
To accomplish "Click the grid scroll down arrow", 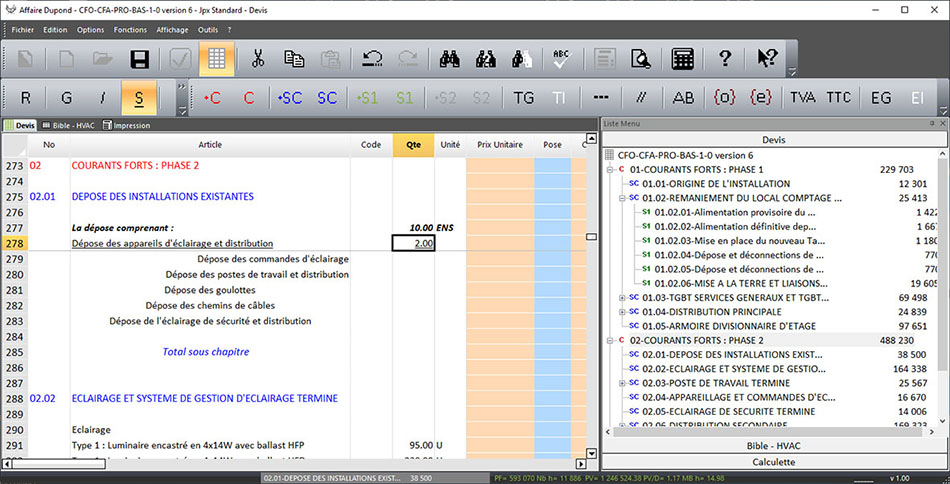I will 592,453.
